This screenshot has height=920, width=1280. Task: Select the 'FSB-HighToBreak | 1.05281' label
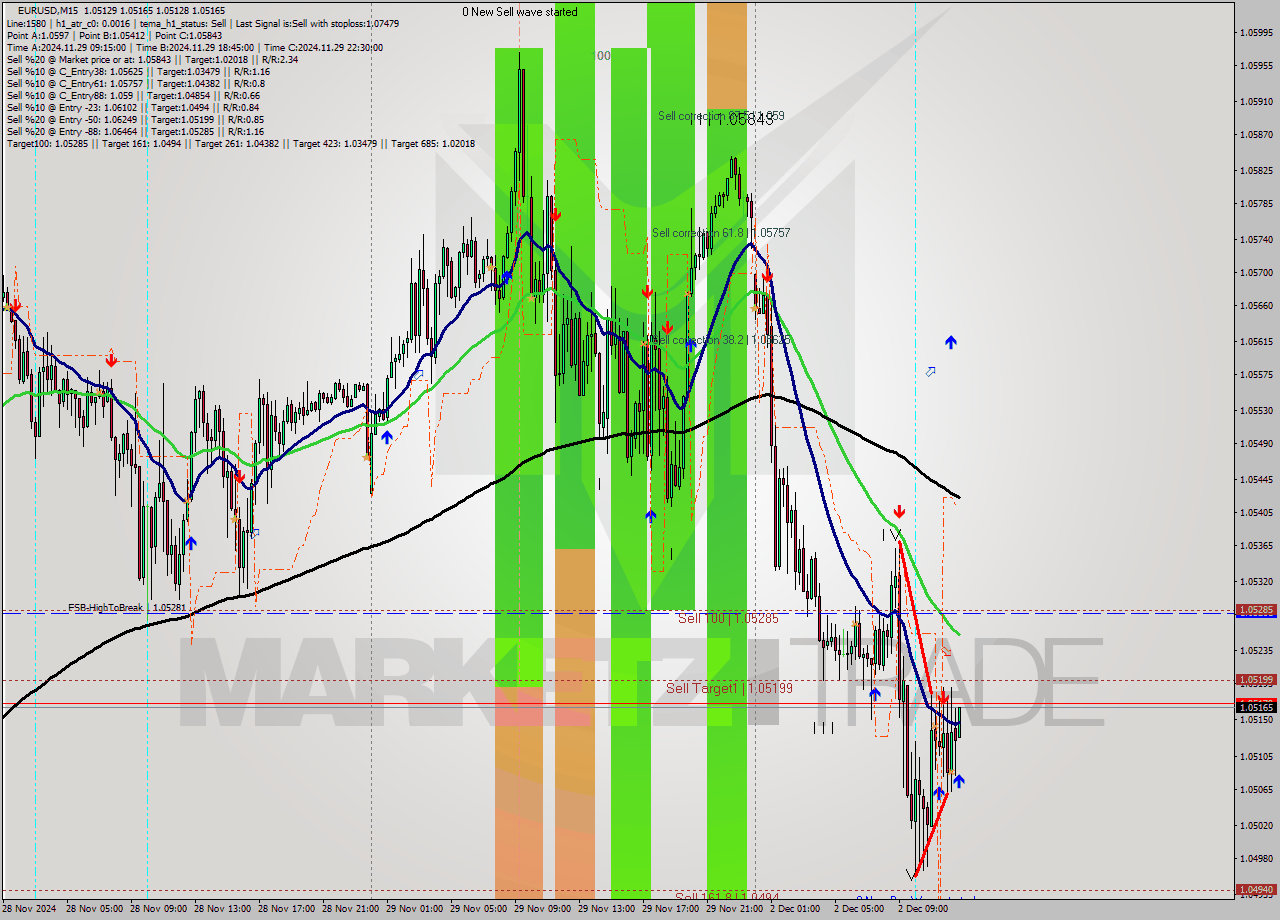pos(126,607)
